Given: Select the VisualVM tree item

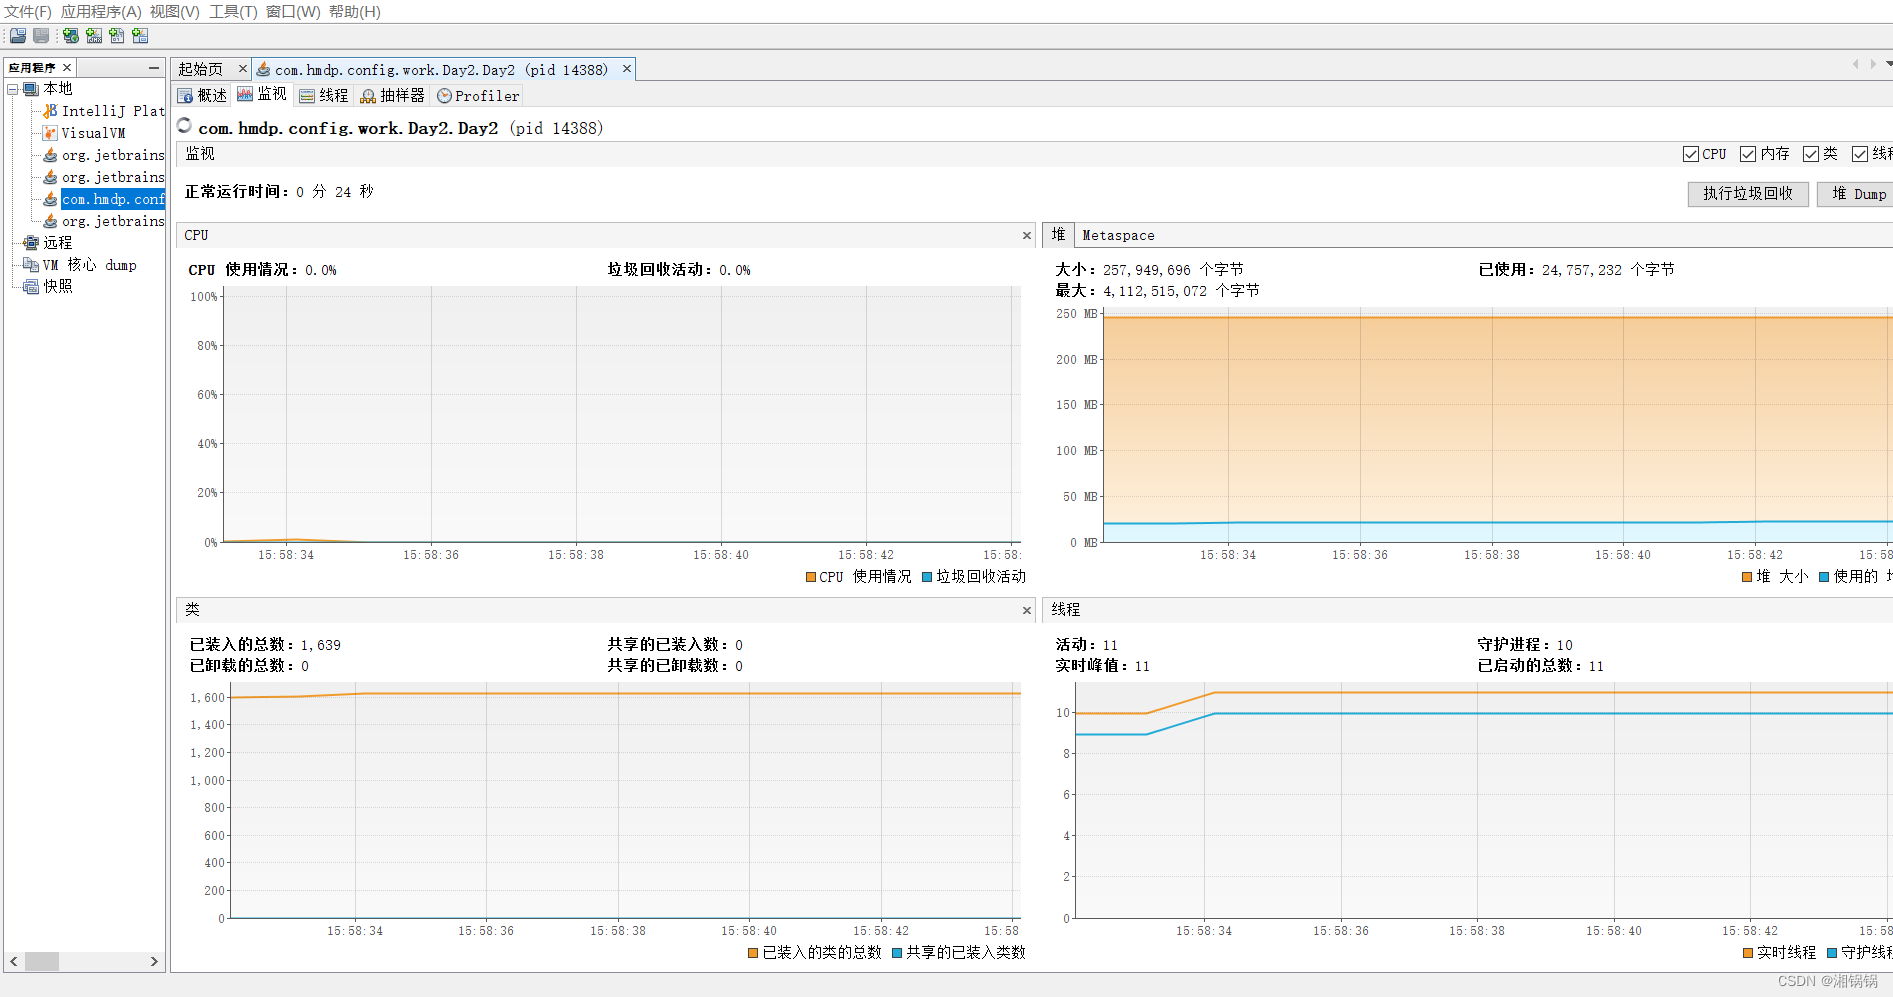Looking at the screenshot, I should click(x=93, y=133).
